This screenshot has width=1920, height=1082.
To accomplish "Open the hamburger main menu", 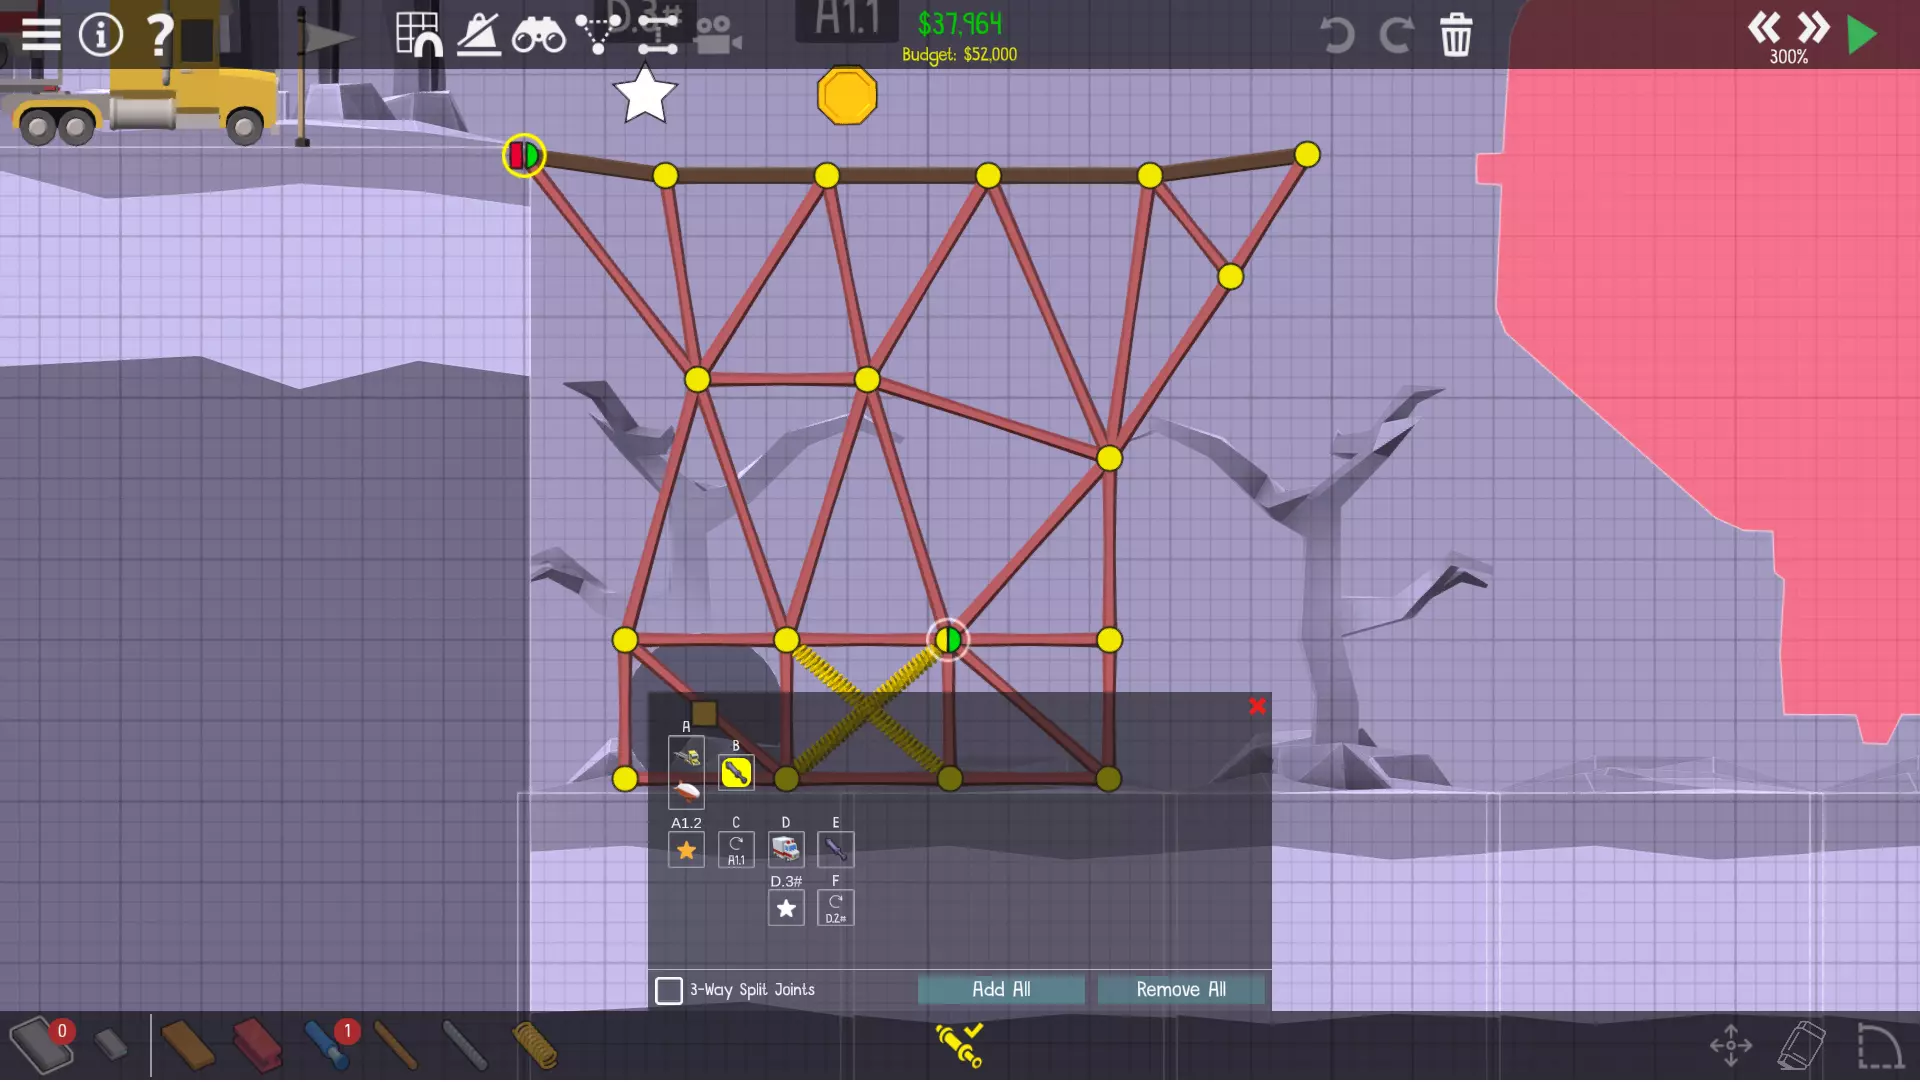I will (x=41, y=35).
